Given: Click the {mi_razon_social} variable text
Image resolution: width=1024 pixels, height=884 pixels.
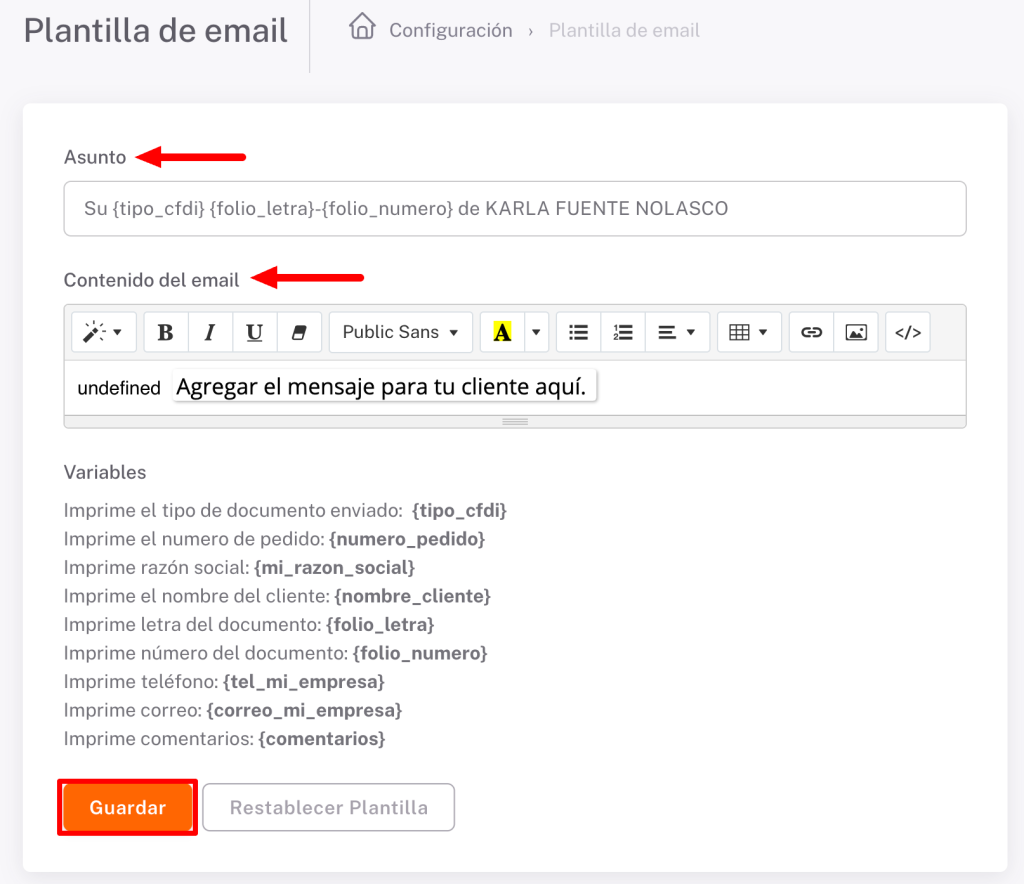Looking at the screenshot, I should coord(334,567).
